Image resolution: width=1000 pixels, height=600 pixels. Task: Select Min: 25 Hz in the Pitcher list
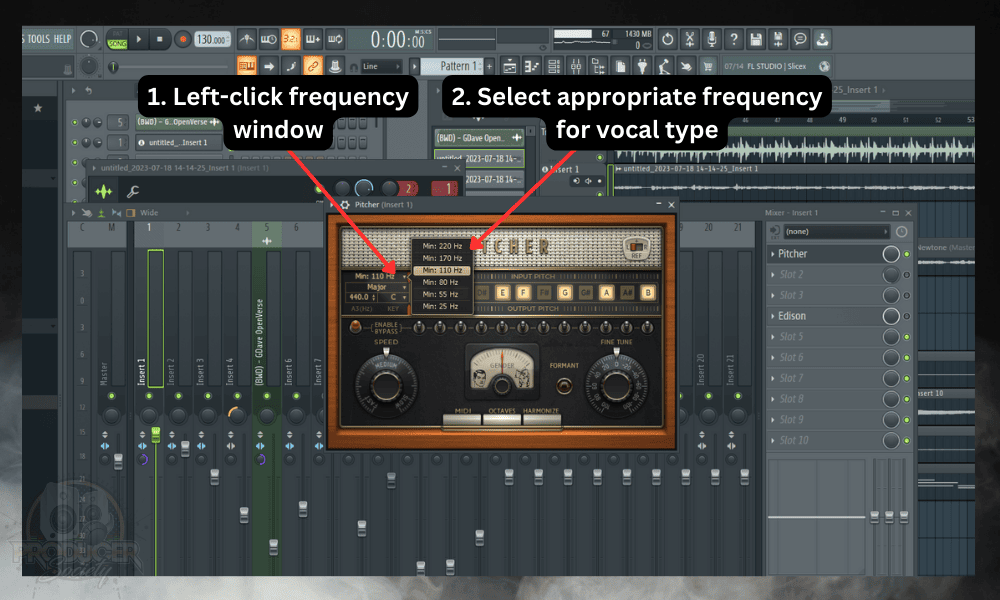coord(442,307)
